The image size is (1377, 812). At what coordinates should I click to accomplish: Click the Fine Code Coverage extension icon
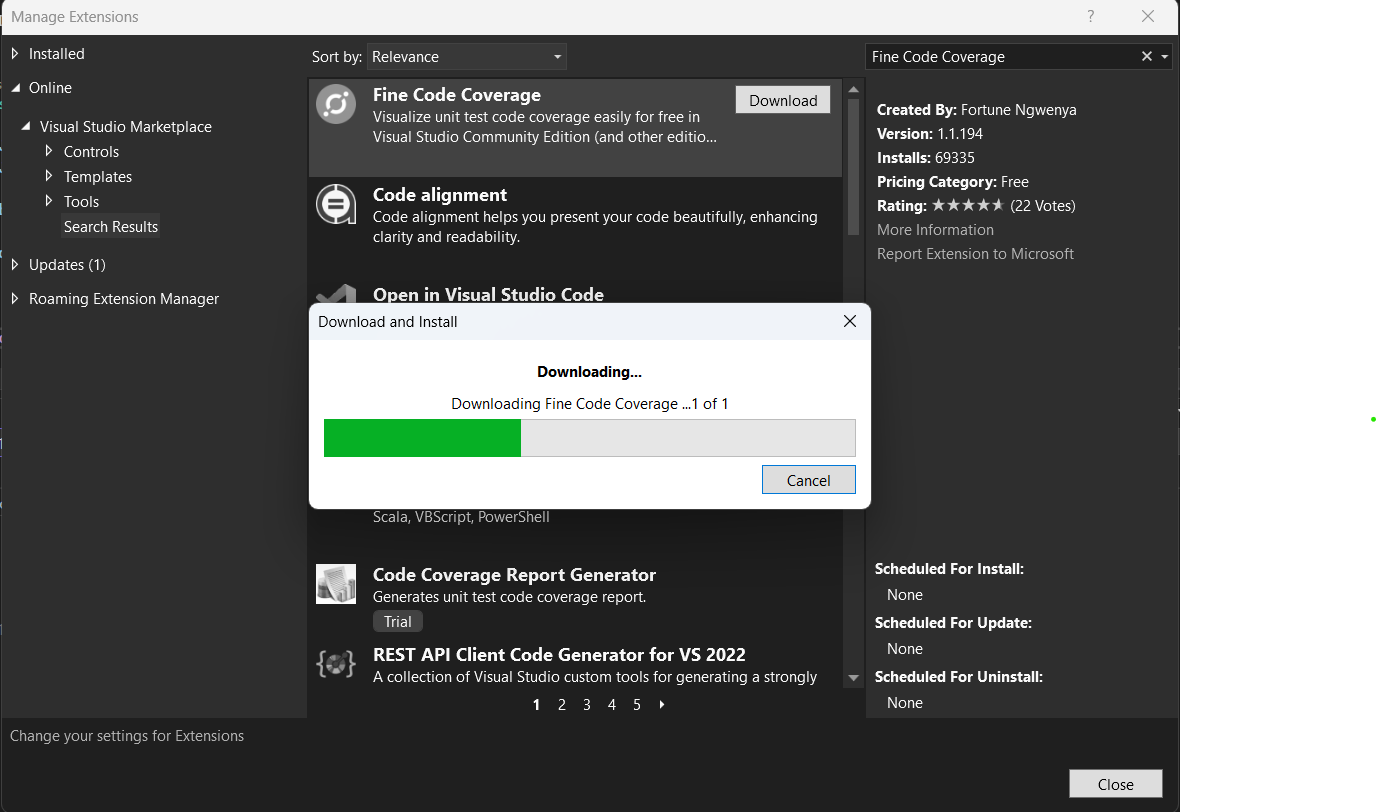tap(336, 104)
